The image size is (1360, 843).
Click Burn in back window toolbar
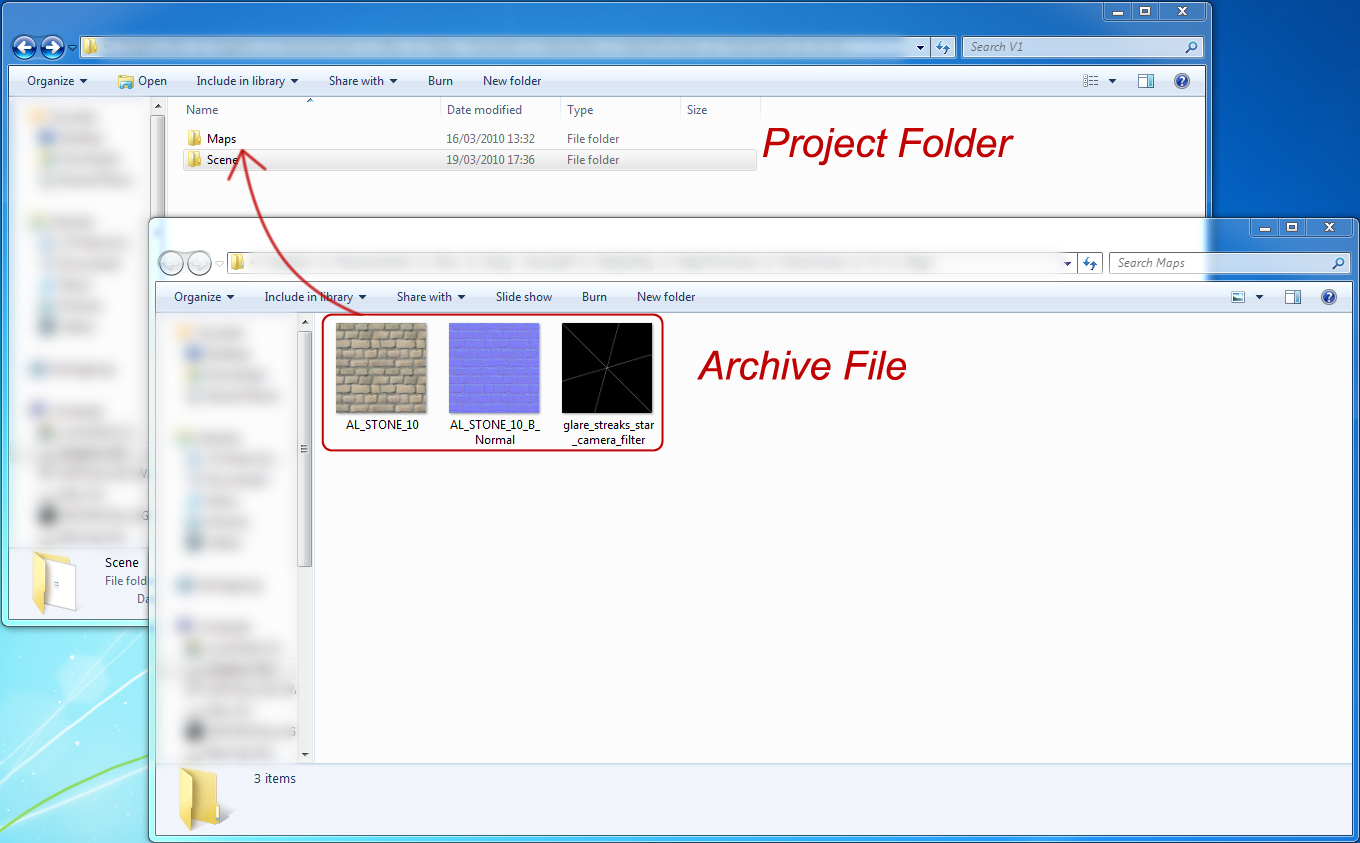coord(440,81)
